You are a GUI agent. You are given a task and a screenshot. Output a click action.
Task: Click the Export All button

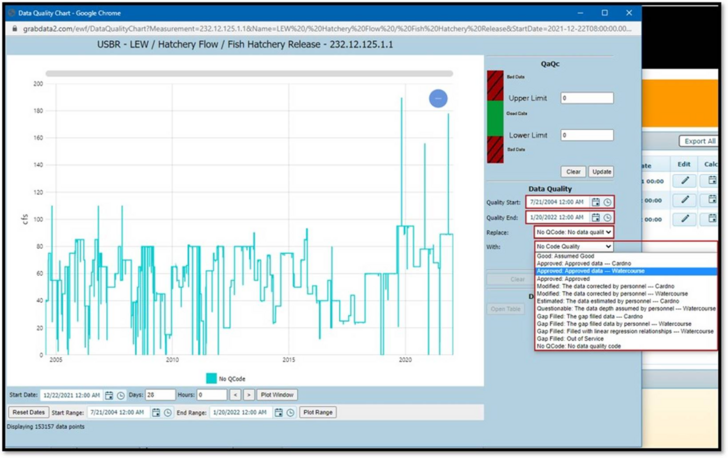pyautogui.click(x=698, y=141)
